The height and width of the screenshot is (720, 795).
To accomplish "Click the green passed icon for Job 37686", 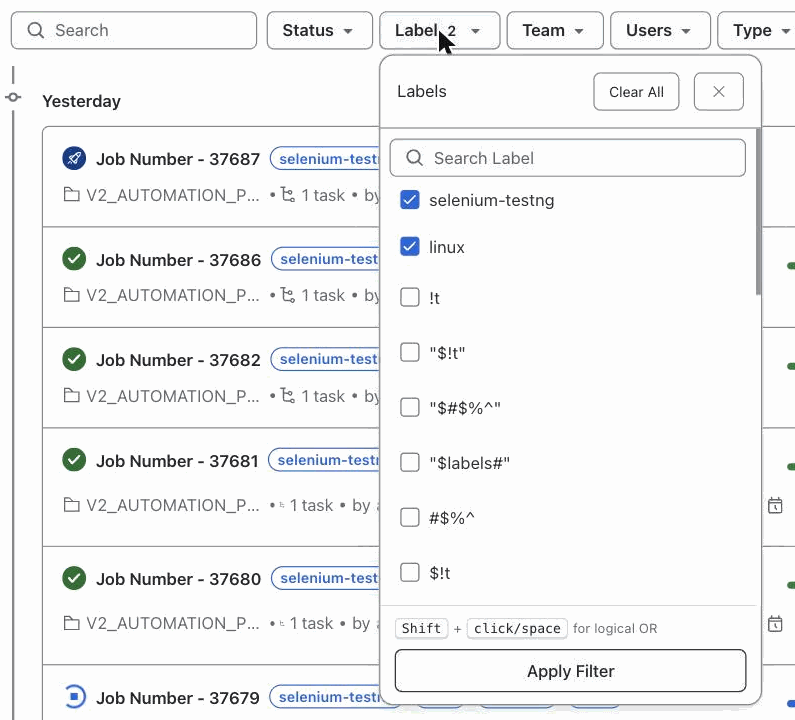I will click(x=74, y=259).
